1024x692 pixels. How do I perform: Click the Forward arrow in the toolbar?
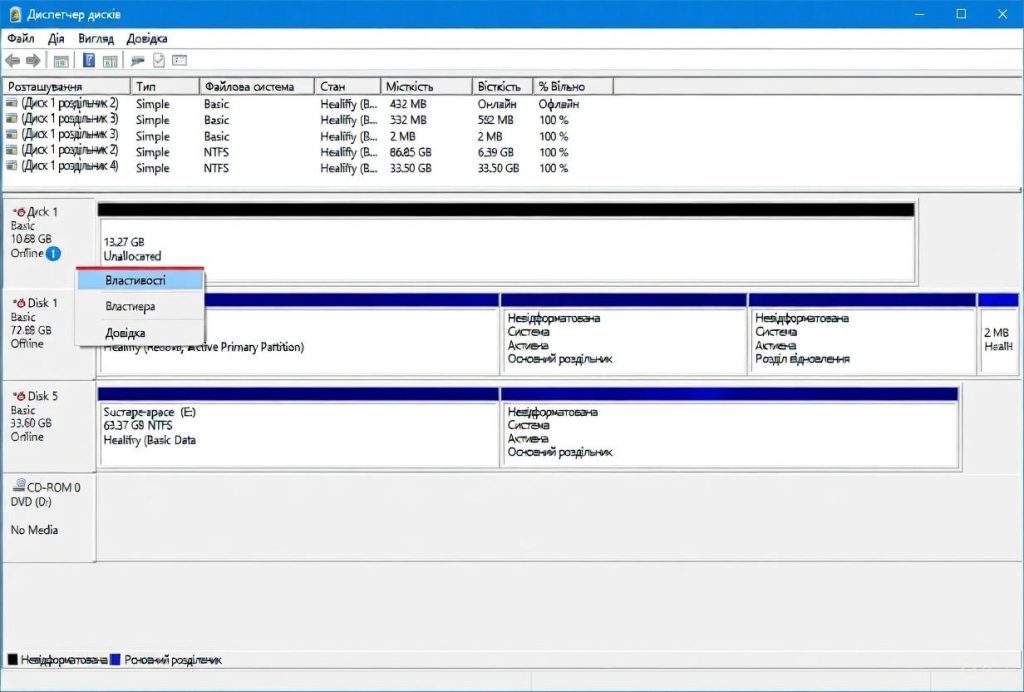coord(32,61)
